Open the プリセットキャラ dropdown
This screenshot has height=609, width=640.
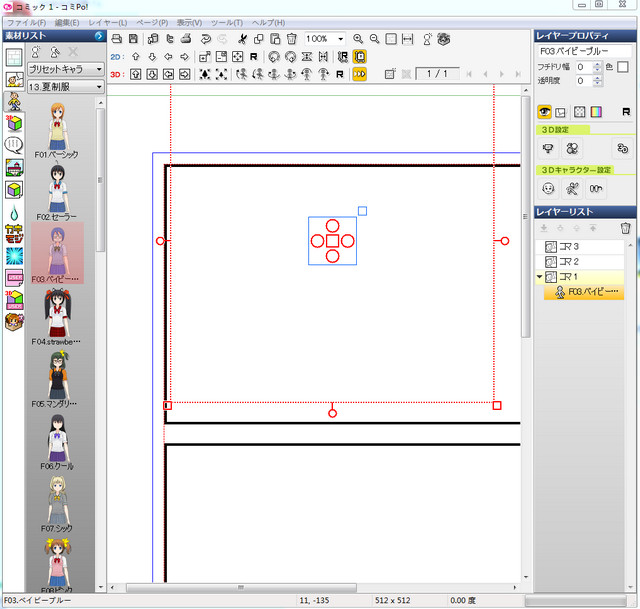(x=65, y=69)
